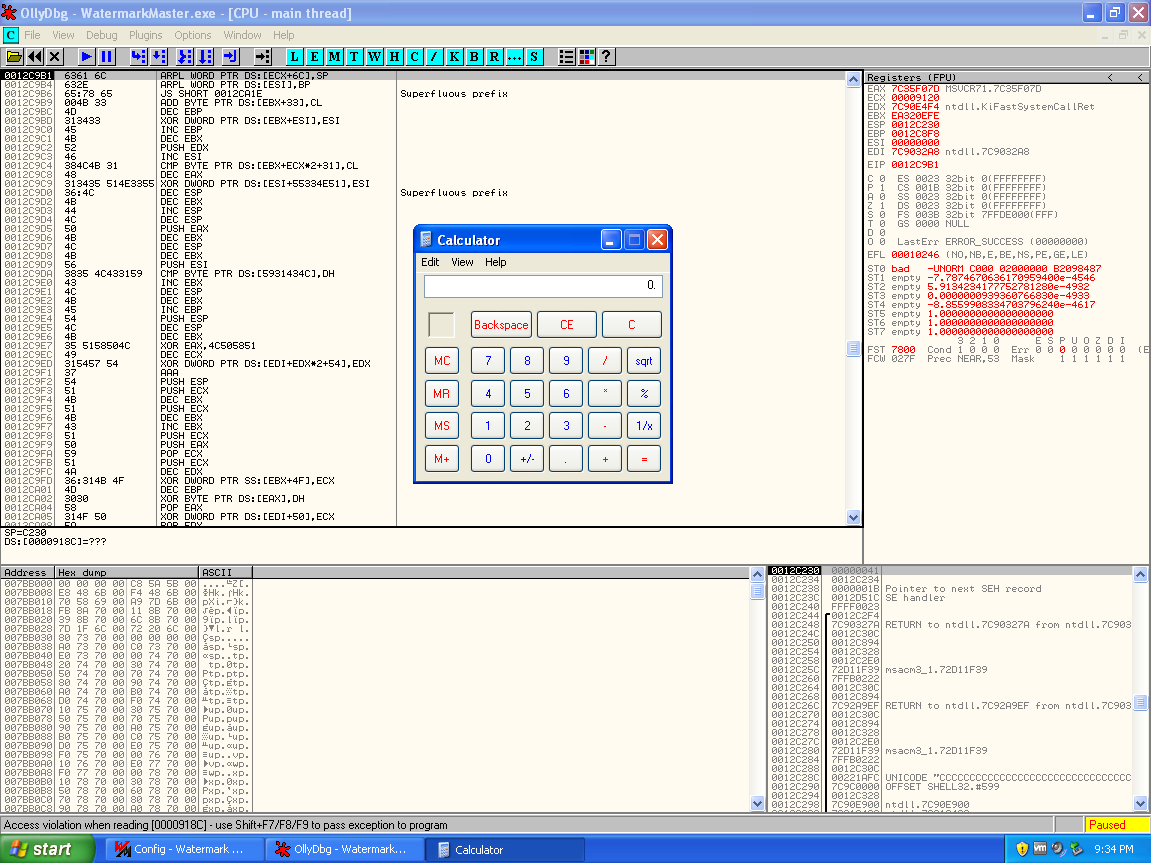
Task: Click the Trace over toolbar icon
Action: [205, 57]
